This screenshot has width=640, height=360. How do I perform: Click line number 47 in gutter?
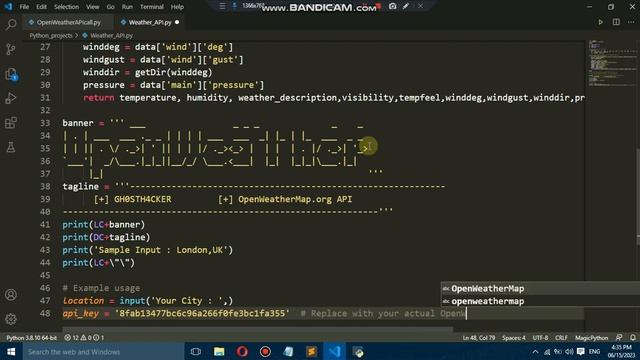(45, 301)
